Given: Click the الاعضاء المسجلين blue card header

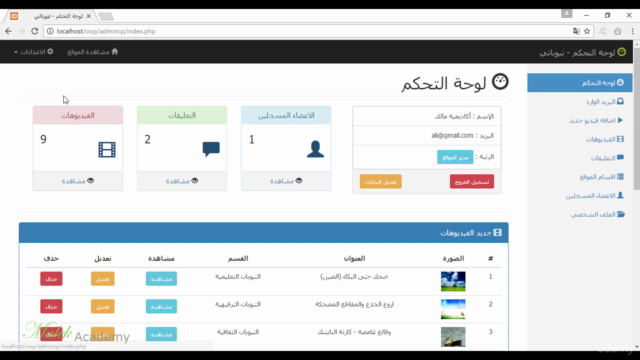Looking at the screenshot, I should 286,116.
